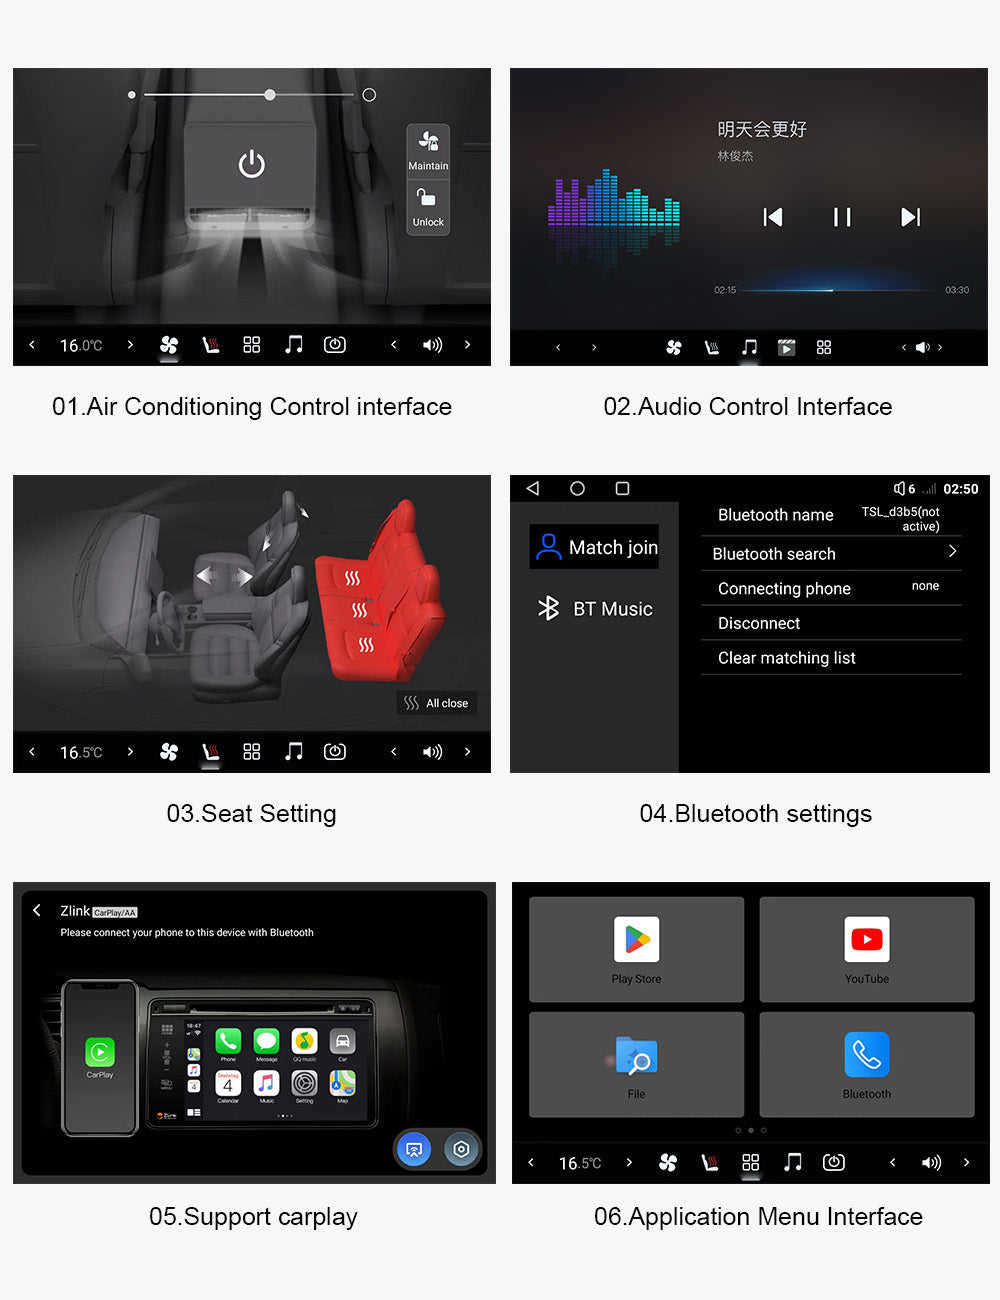
Task: Open the YouTube app
Action: pos(866,948)
